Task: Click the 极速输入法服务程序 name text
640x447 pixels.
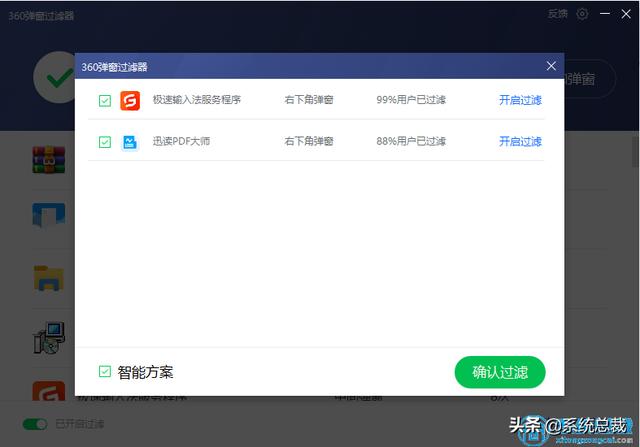Action: (x=197, y=100)
